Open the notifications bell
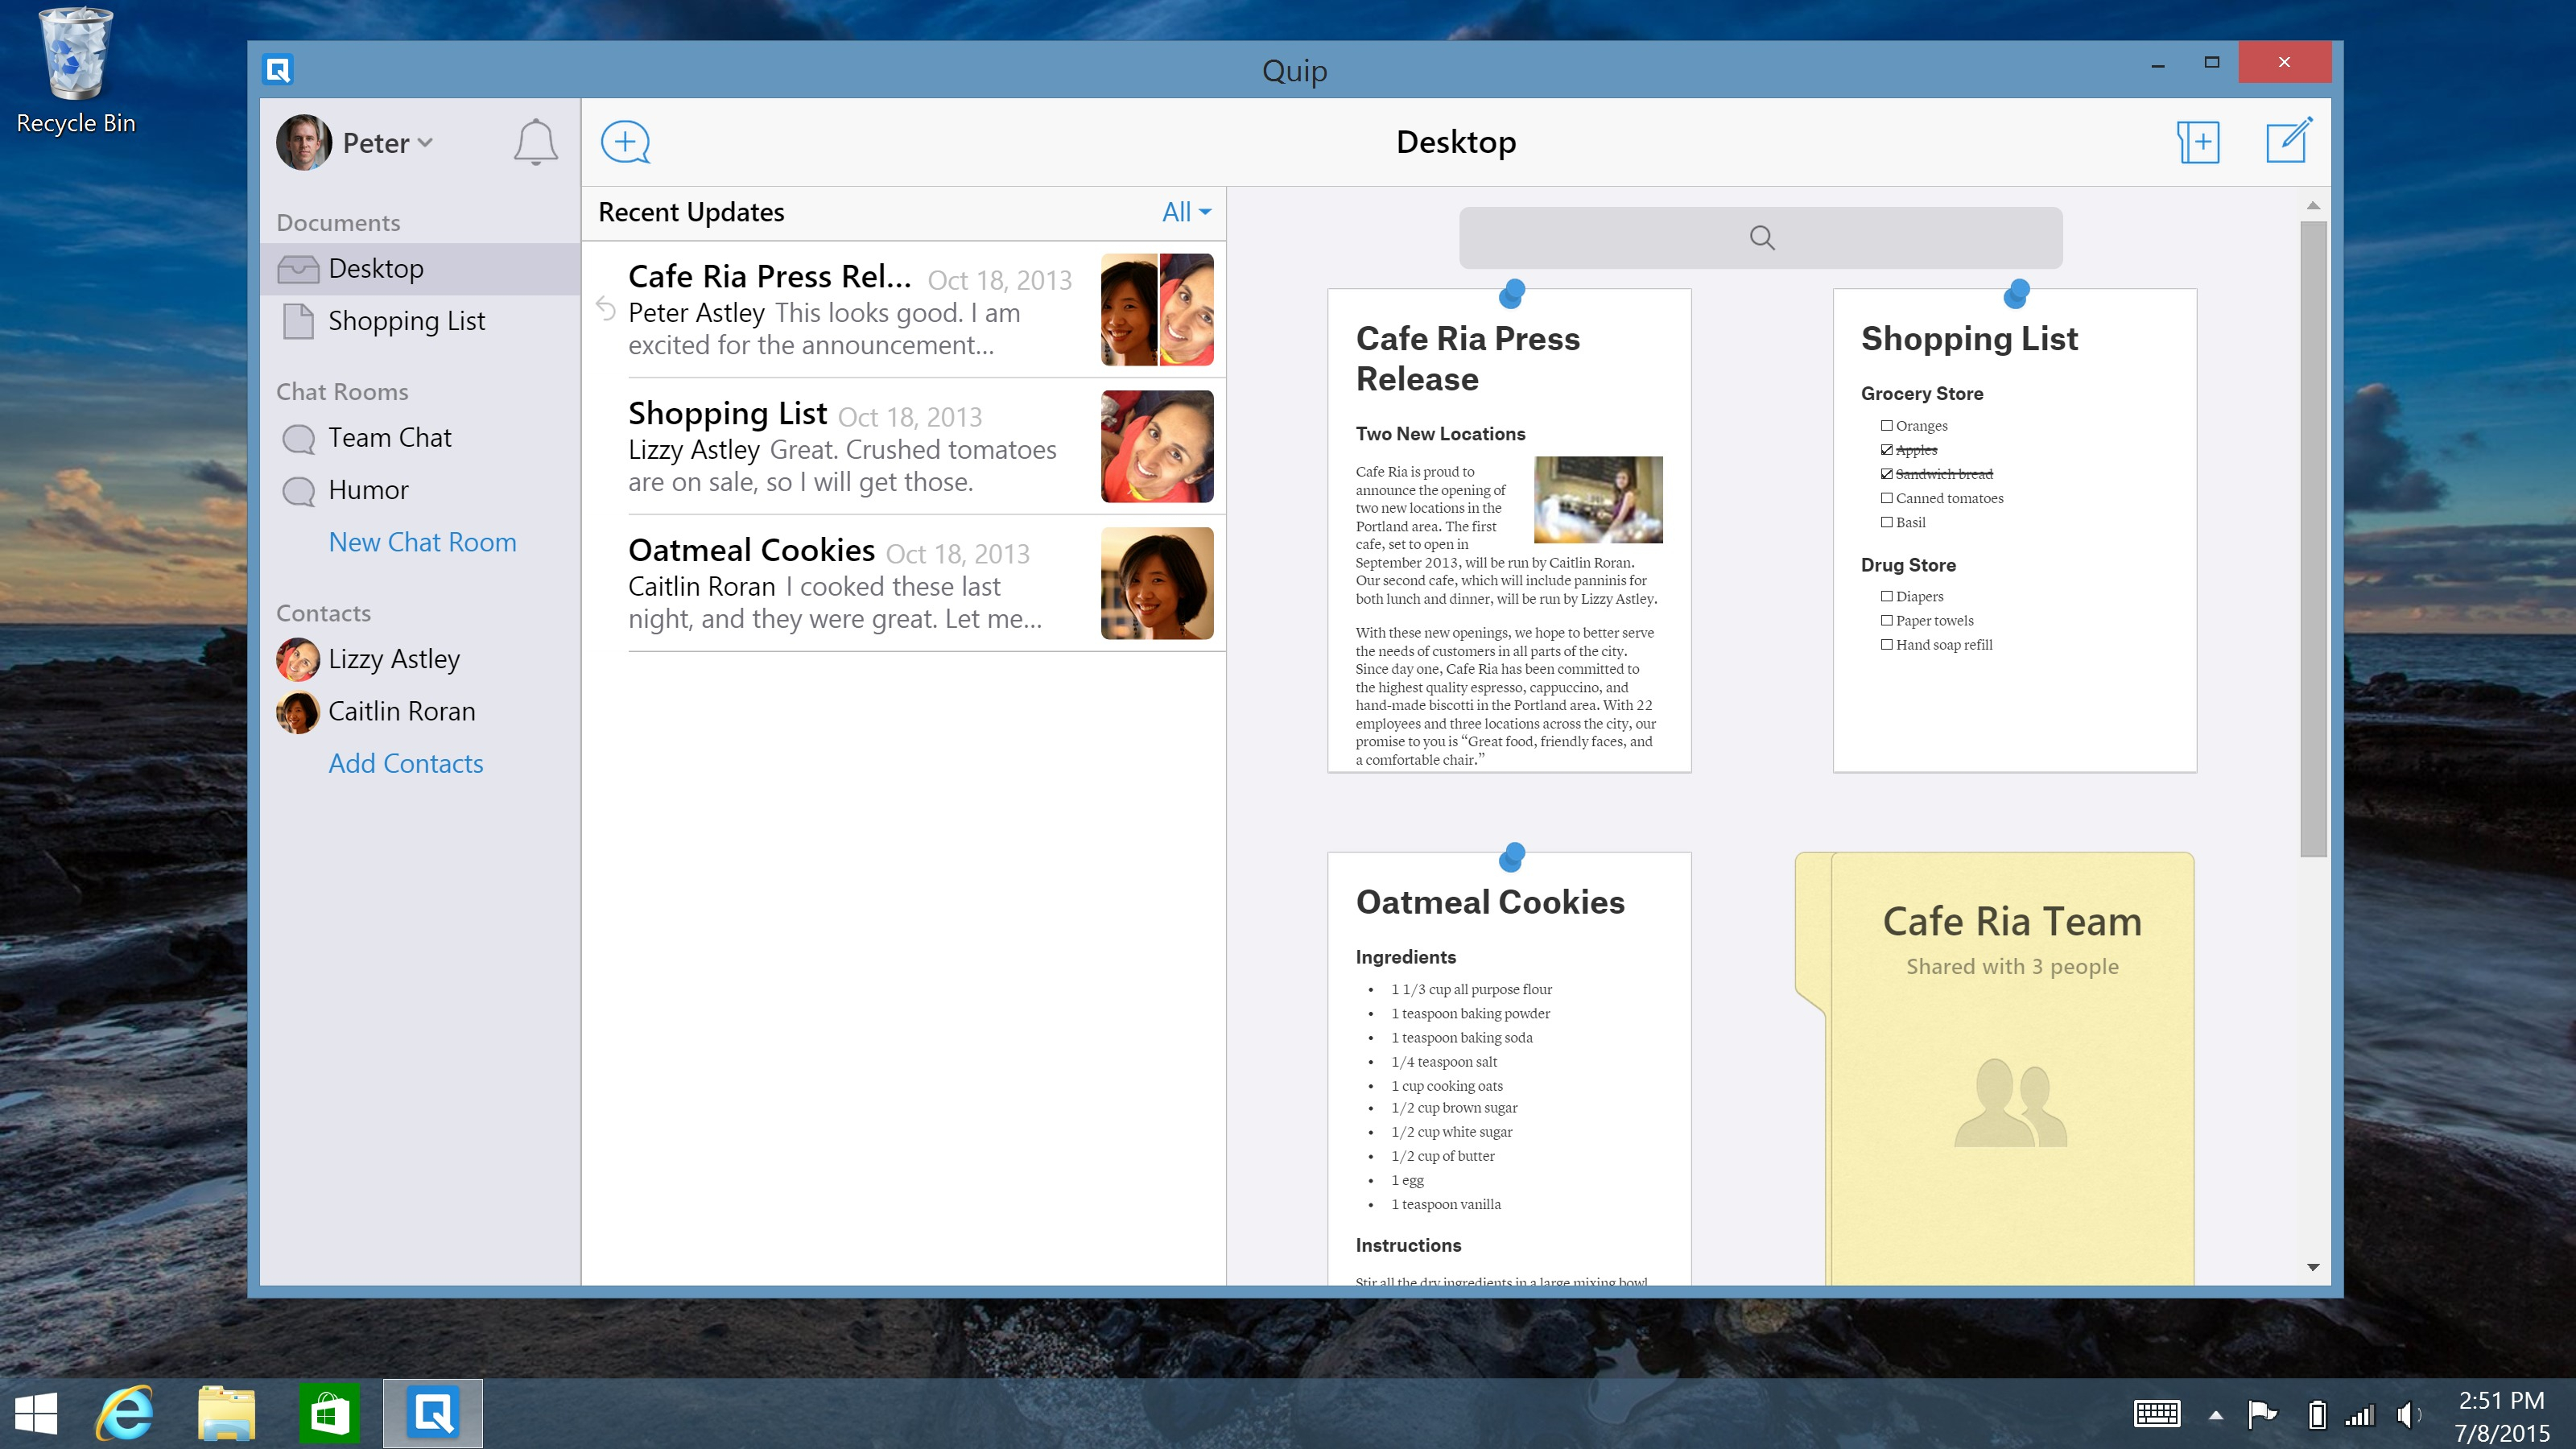2576x1449 pixels. [x=535, y=142]
